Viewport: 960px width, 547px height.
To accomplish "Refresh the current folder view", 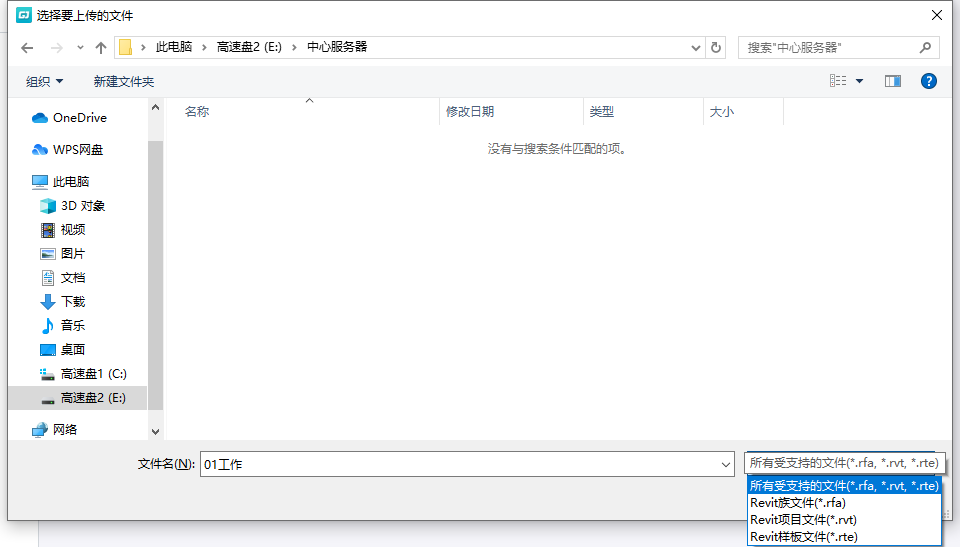I will 716,48.
